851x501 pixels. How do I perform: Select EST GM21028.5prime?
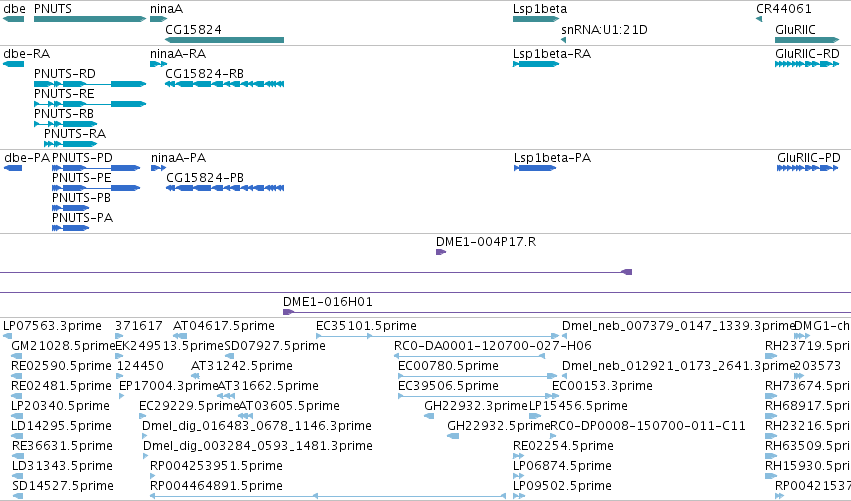[x=63, y=346]
